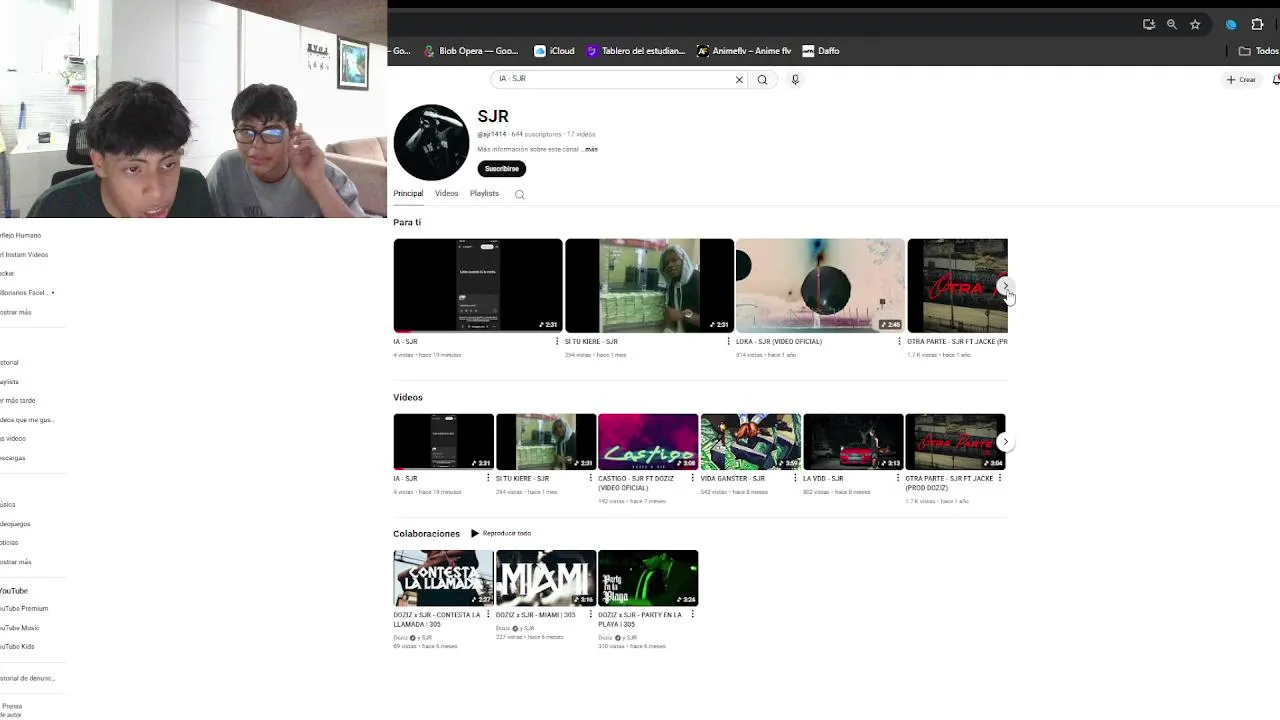Image resolution: width=1280 pixels, height=720 pixels.
Task: Expand channel info with the 'más' link
Action: [591, 149]
